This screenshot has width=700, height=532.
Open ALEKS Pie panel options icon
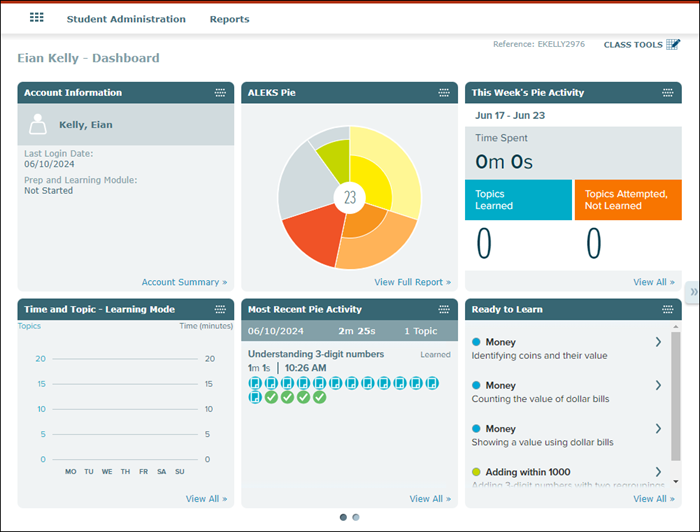(444, 93)
